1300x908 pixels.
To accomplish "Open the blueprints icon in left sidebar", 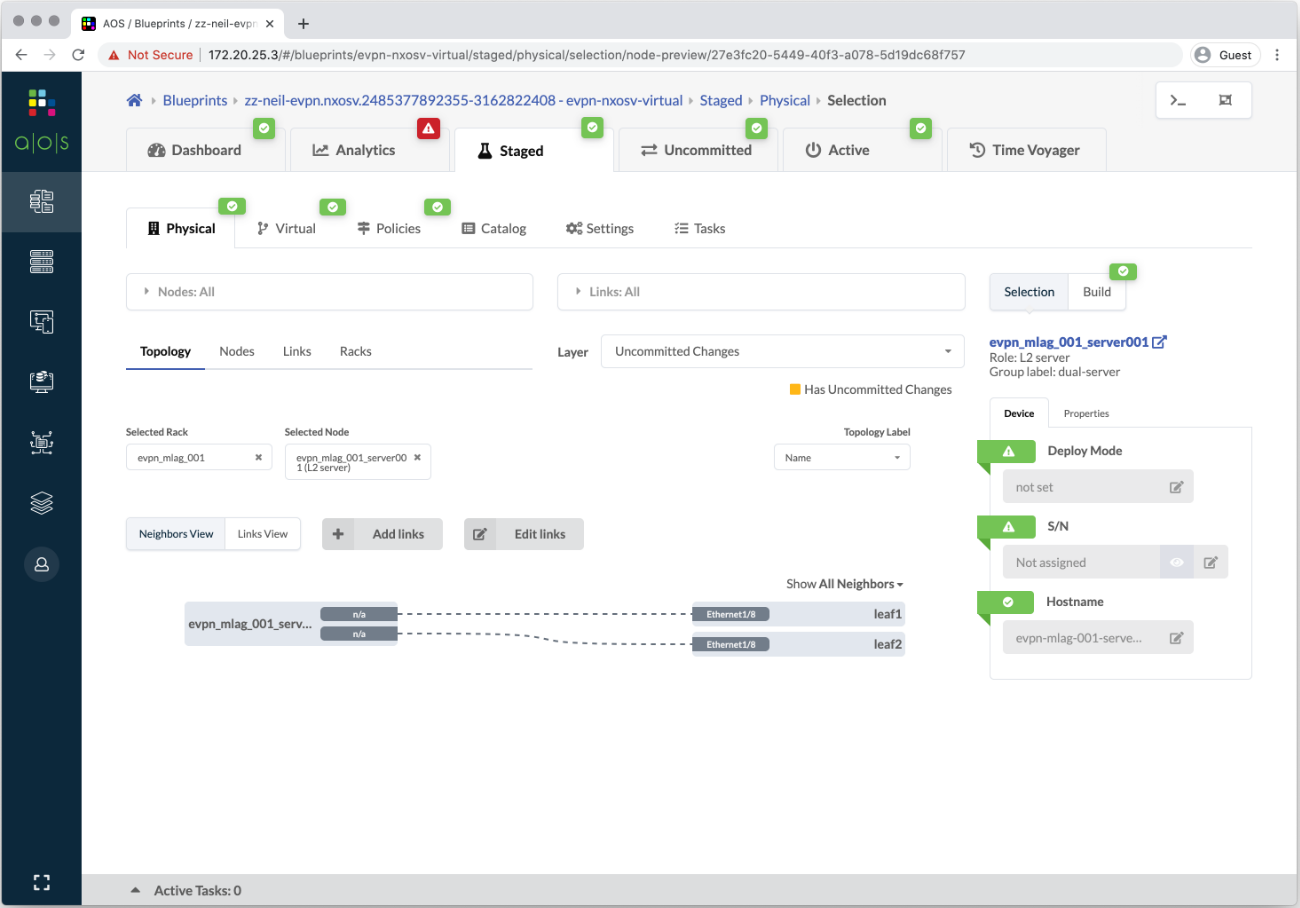I will click(41, 202).
